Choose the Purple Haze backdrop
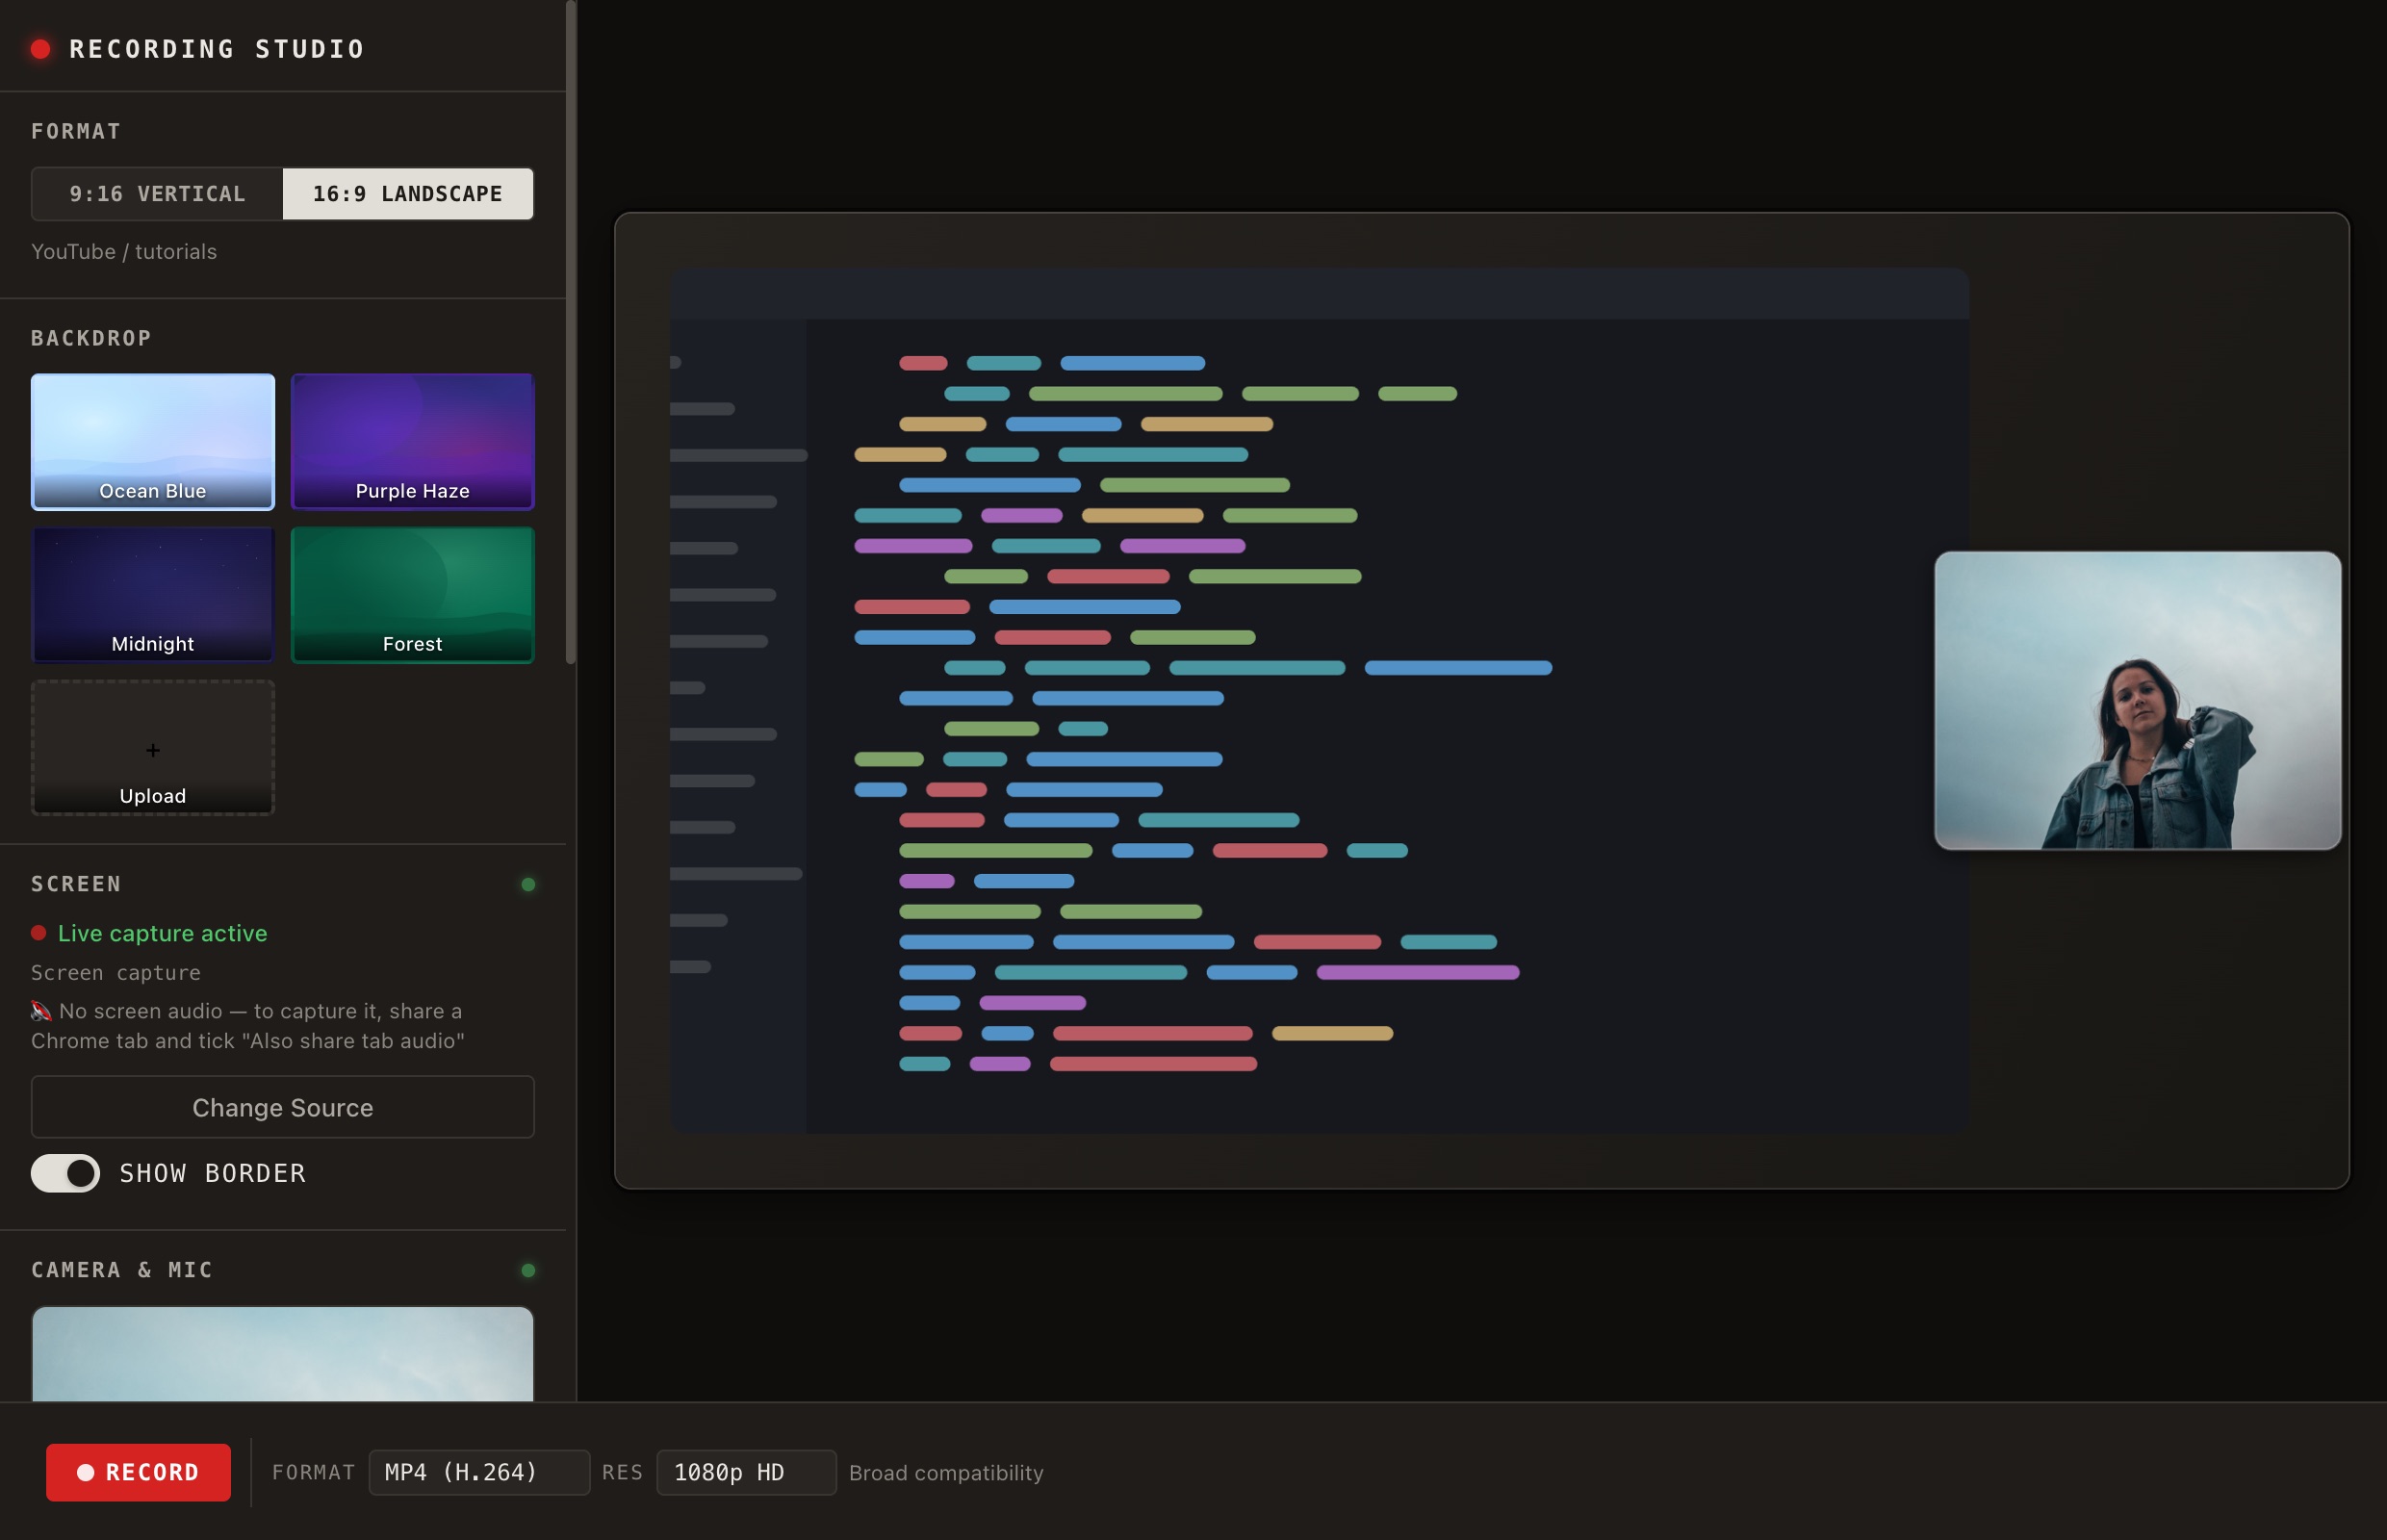 (x=413, y=442)
